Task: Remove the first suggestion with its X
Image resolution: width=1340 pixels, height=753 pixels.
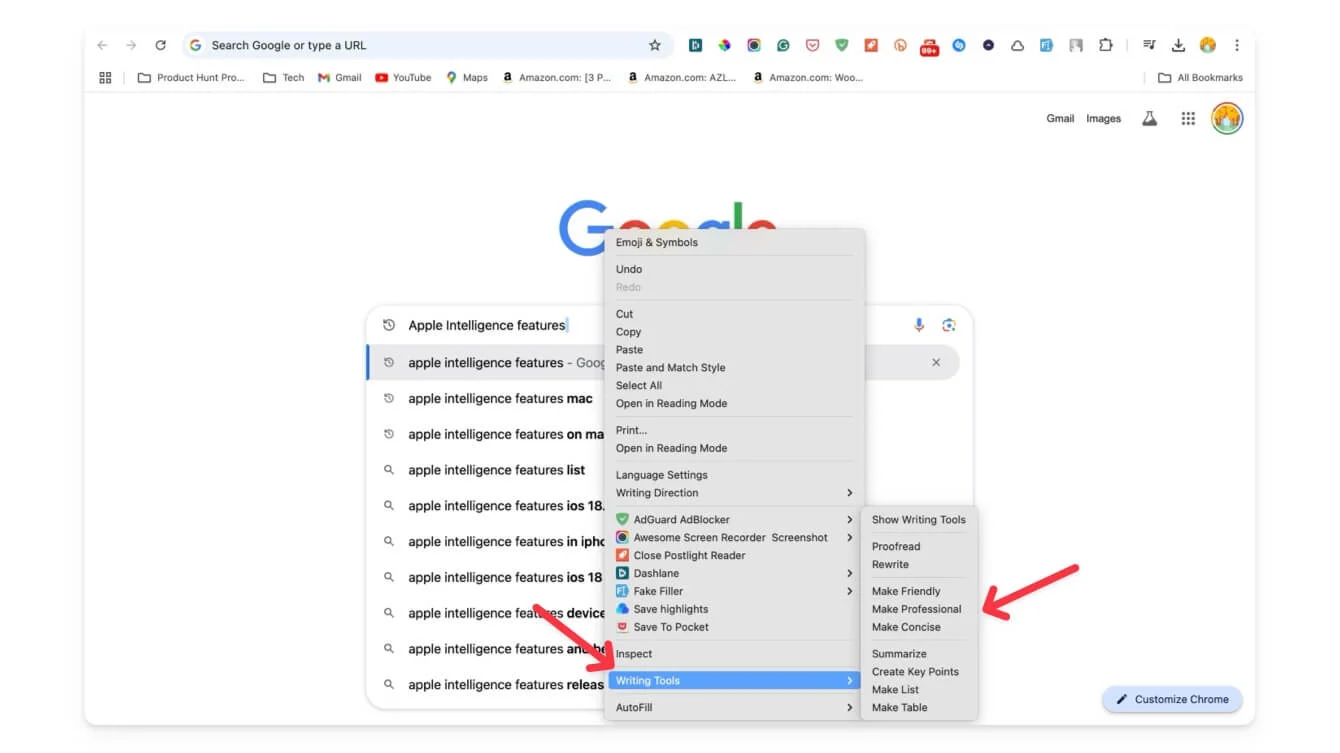Action: pyautogui.click(x=936, y=362)
